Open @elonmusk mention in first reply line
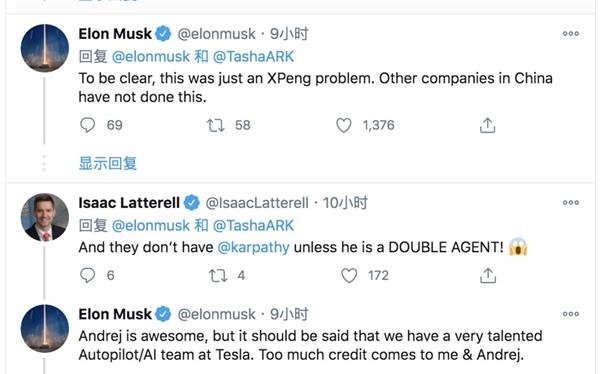The height and width of the screenshot is (374, 600). [151, 57]
